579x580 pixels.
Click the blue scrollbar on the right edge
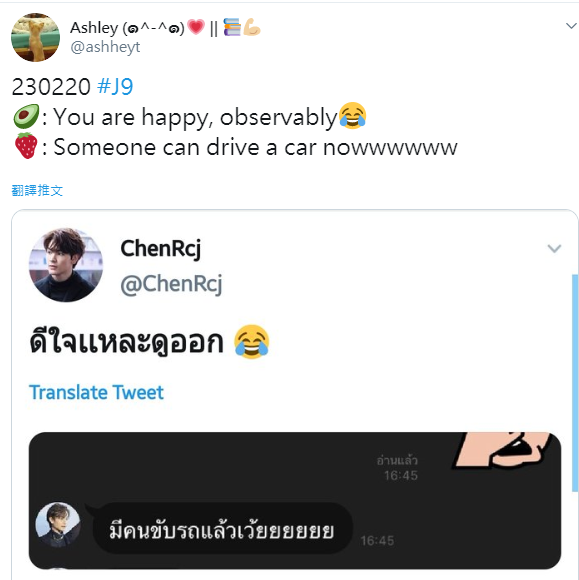pyautogui.click(x=575, y=383)
